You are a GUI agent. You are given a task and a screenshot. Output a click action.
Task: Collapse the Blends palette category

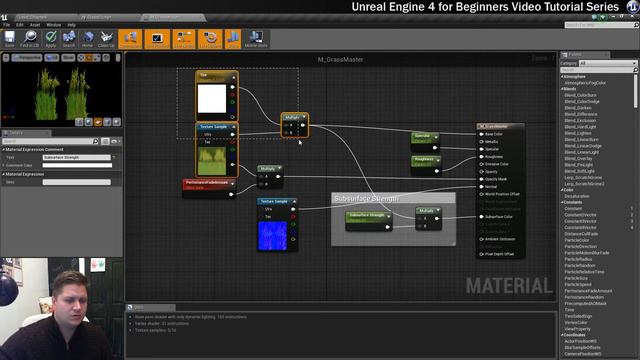tap(562, 89)
